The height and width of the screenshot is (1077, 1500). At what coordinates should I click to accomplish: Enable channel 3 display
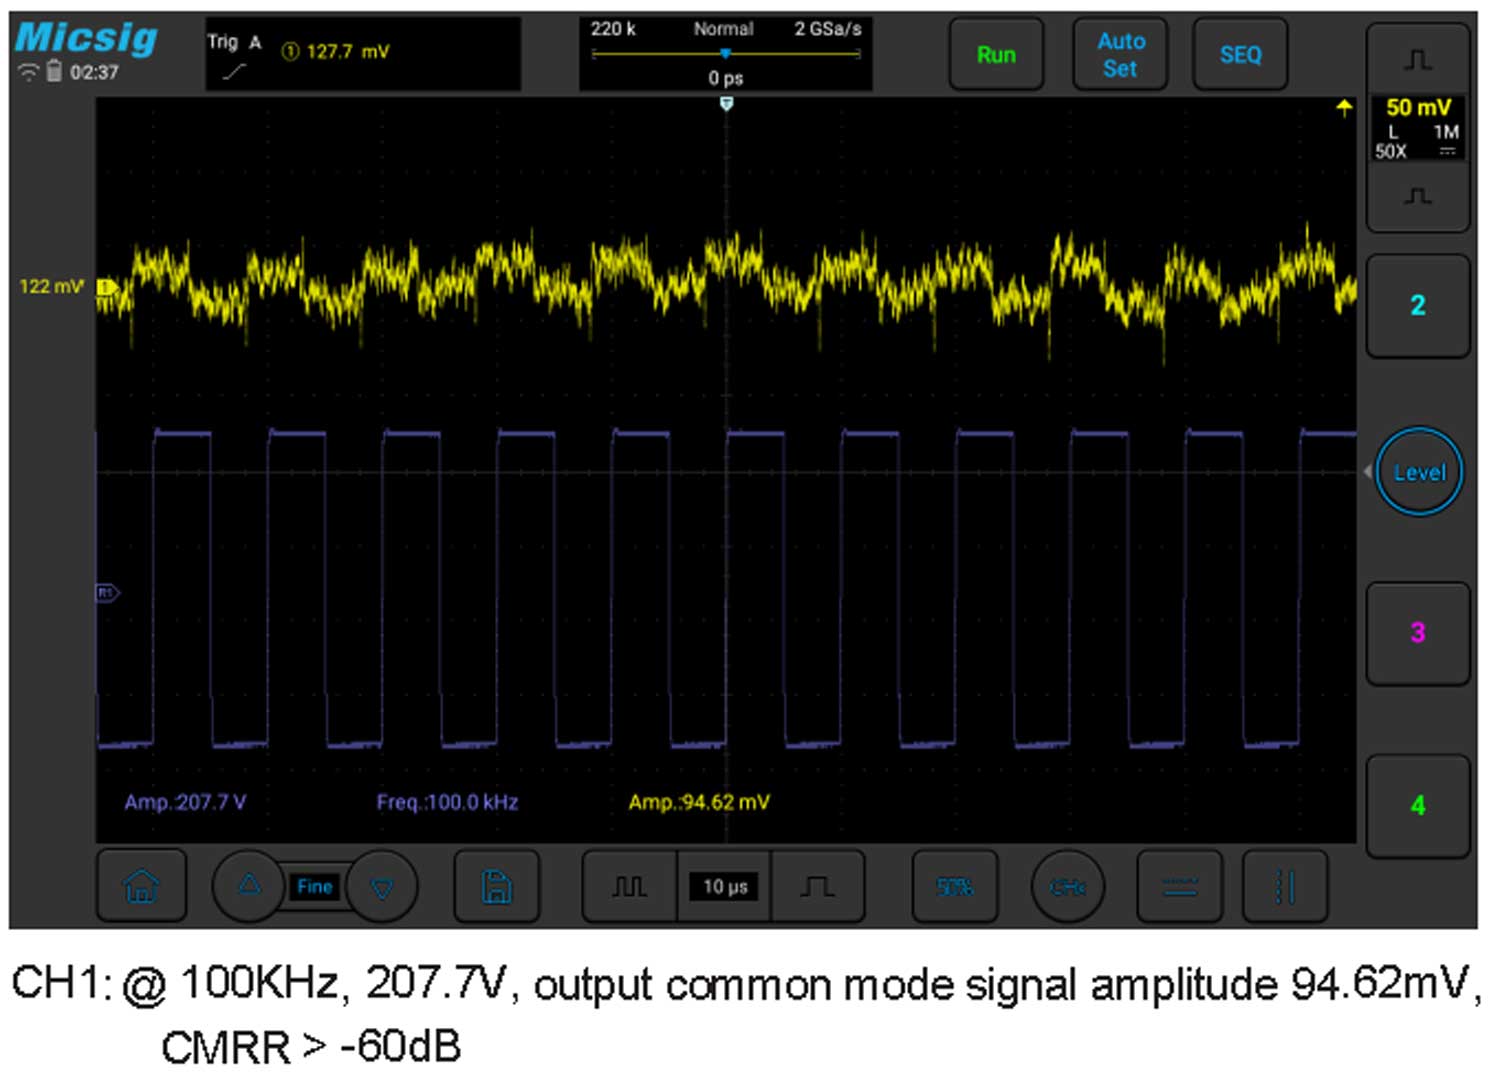tap(1417, 633)
